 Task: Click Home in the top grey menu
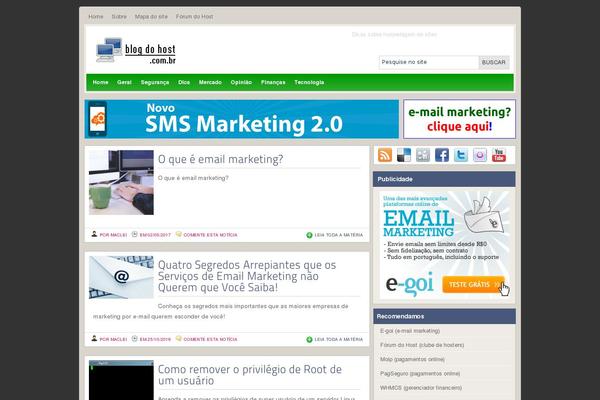[x=96, y=16]
